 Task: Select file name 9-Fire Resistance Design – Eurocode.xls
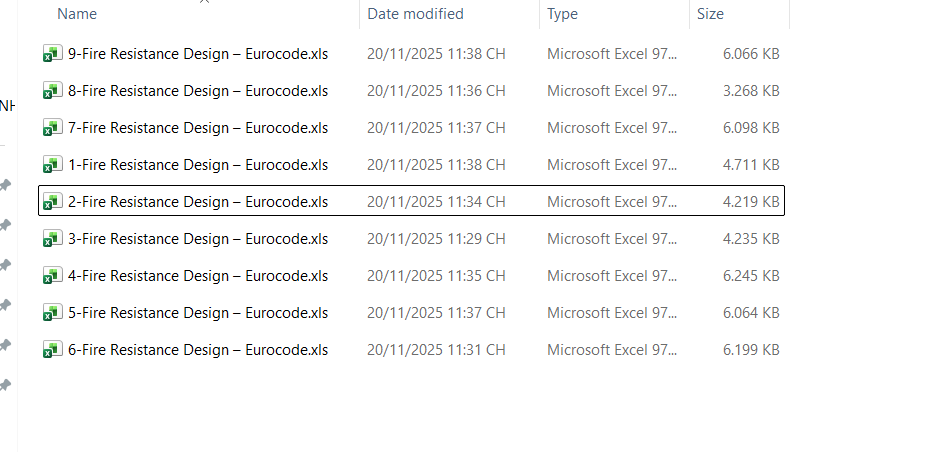point(198,54)
